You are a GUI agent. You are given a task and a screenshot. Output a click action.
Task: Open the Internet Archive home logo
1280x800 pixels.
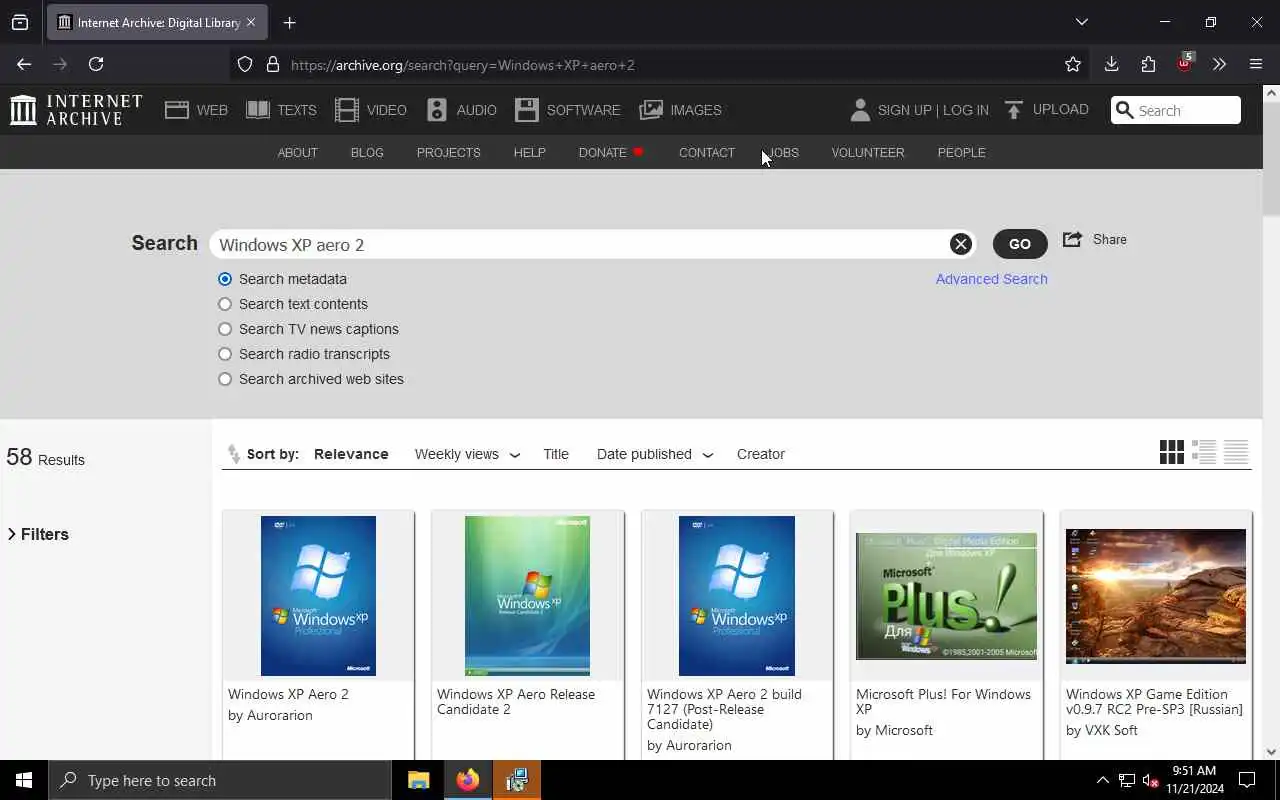76,110
